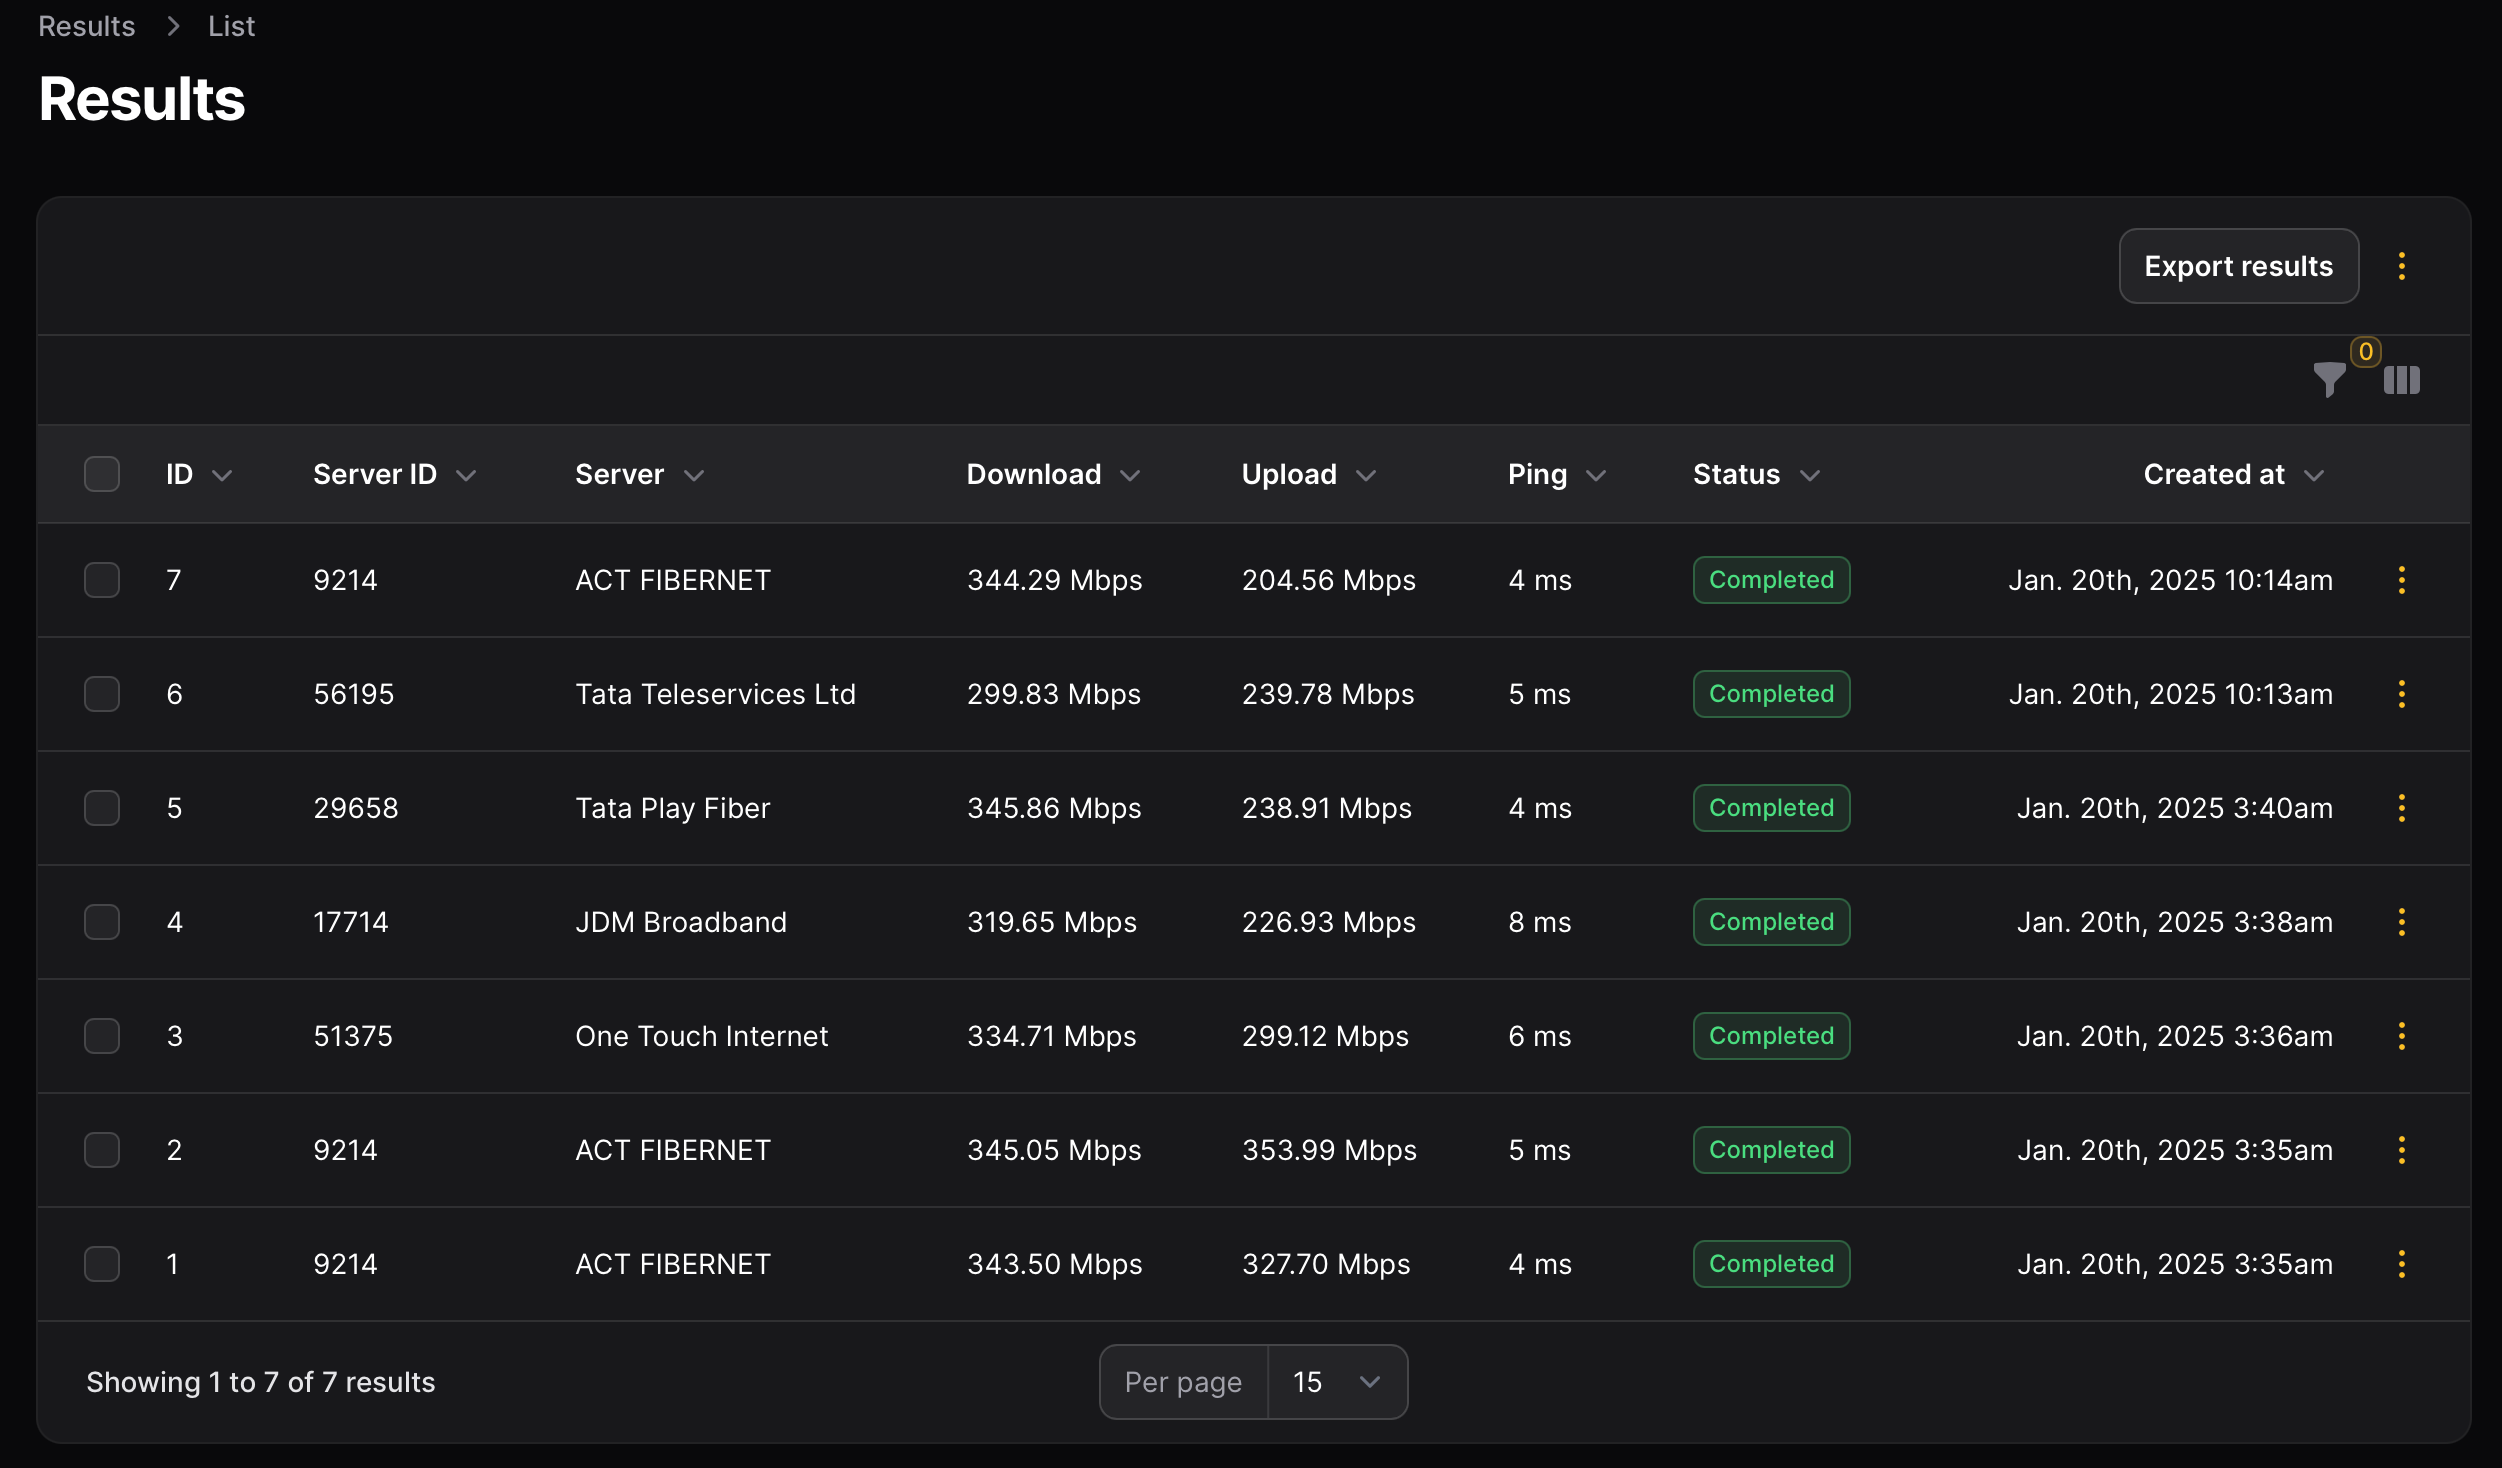Sort by Server ID column header
Viewport: 2502px width, 1468px height.
click(395, 474)
